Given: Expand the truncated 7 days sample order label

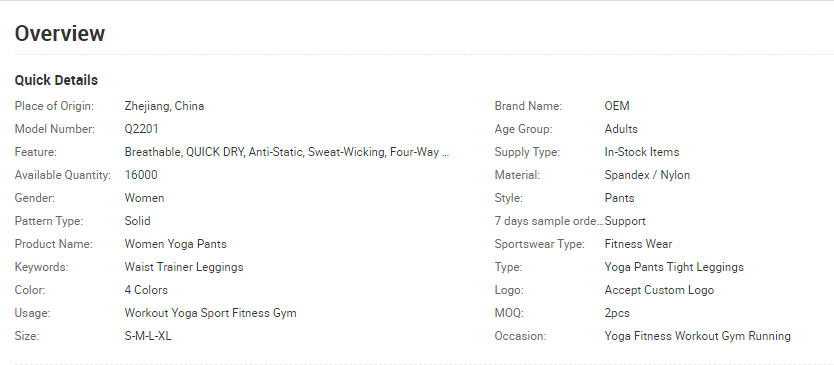Looking at the screenshot, I should pyautogui.click(x=549, y=221).
